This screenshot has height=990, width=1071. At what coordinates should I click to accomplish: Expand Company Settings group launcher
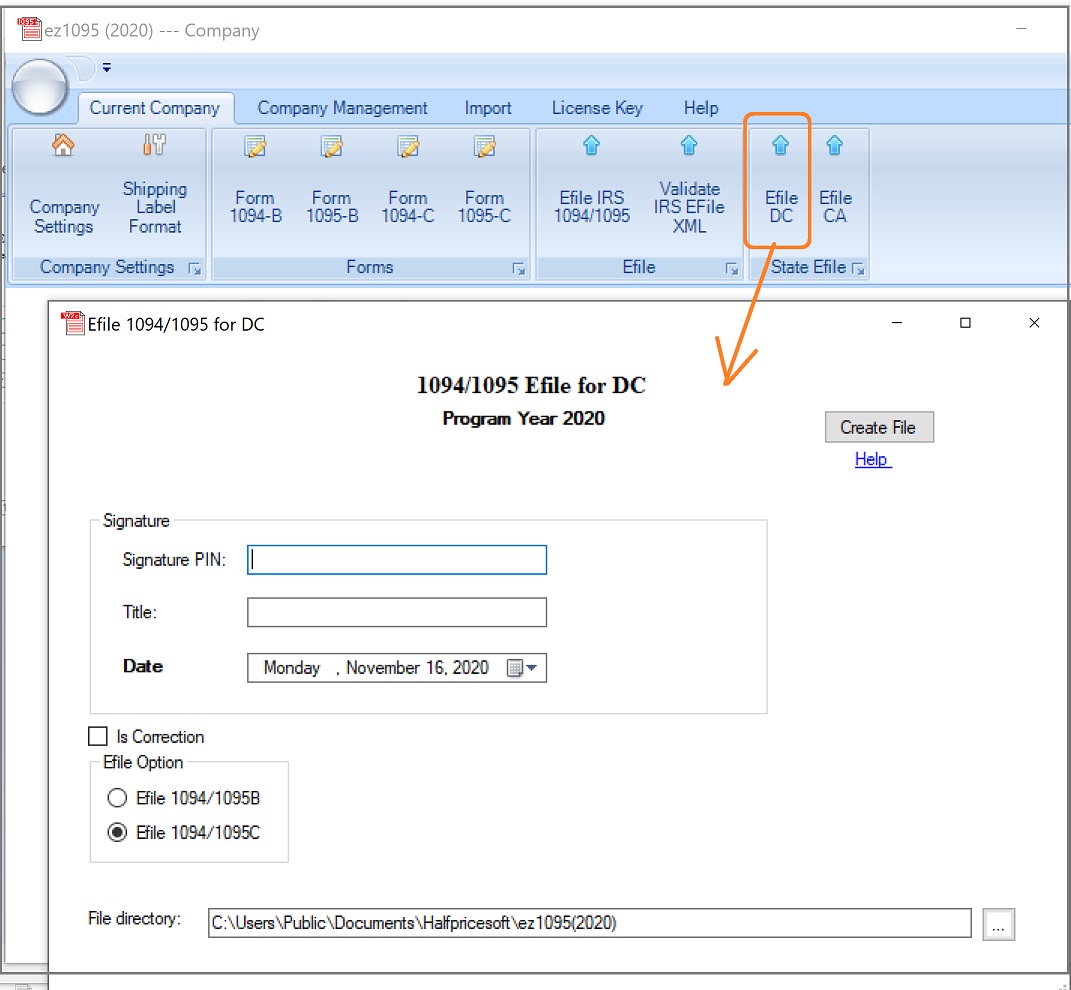tap(194, 268)
